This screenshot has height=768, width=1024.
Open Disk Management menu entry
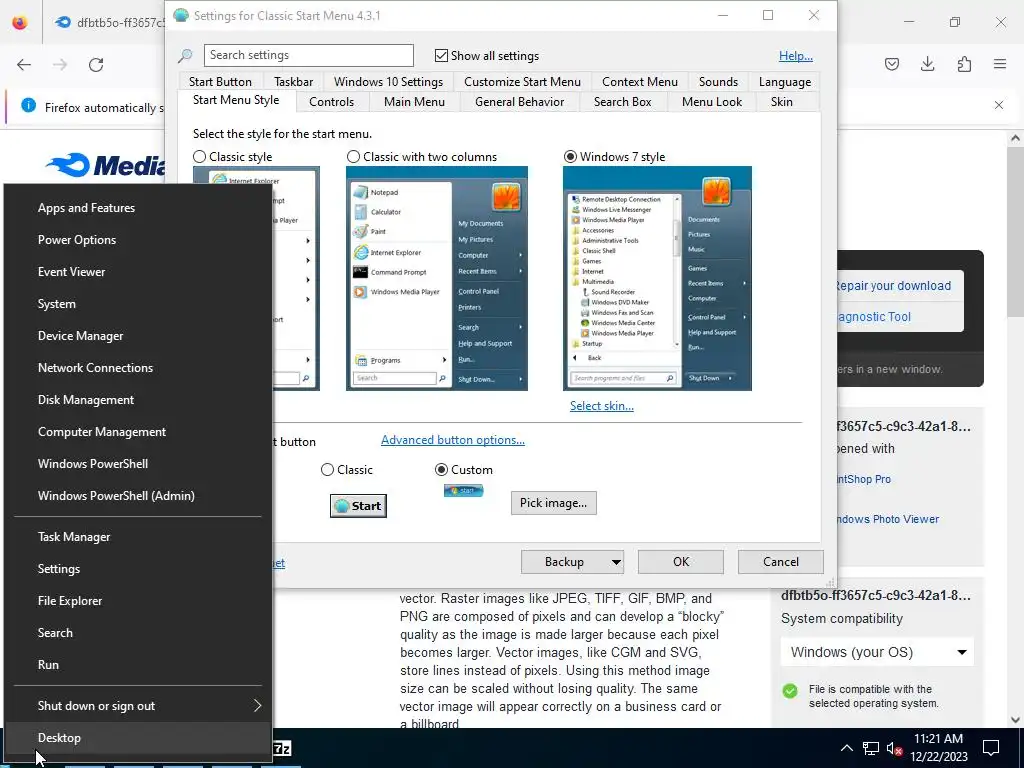138,400
